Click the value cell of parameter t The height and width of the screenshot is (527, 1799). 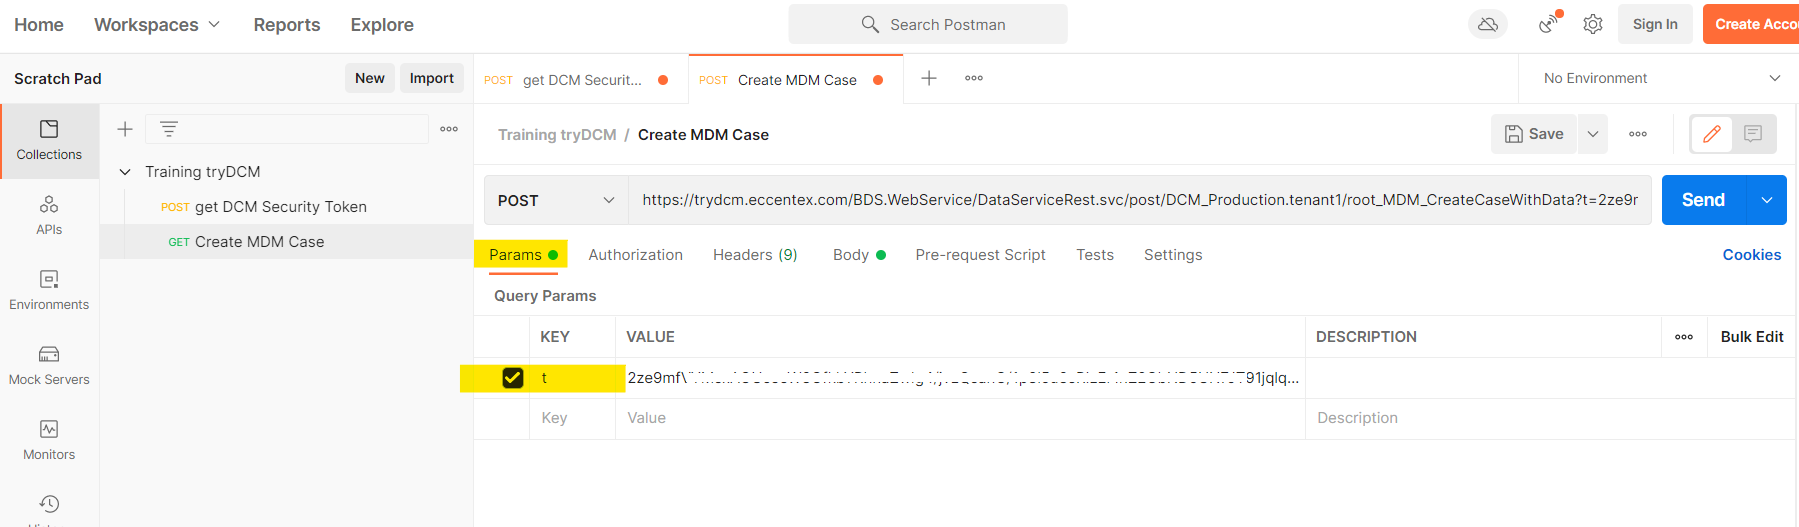(960, 378)
